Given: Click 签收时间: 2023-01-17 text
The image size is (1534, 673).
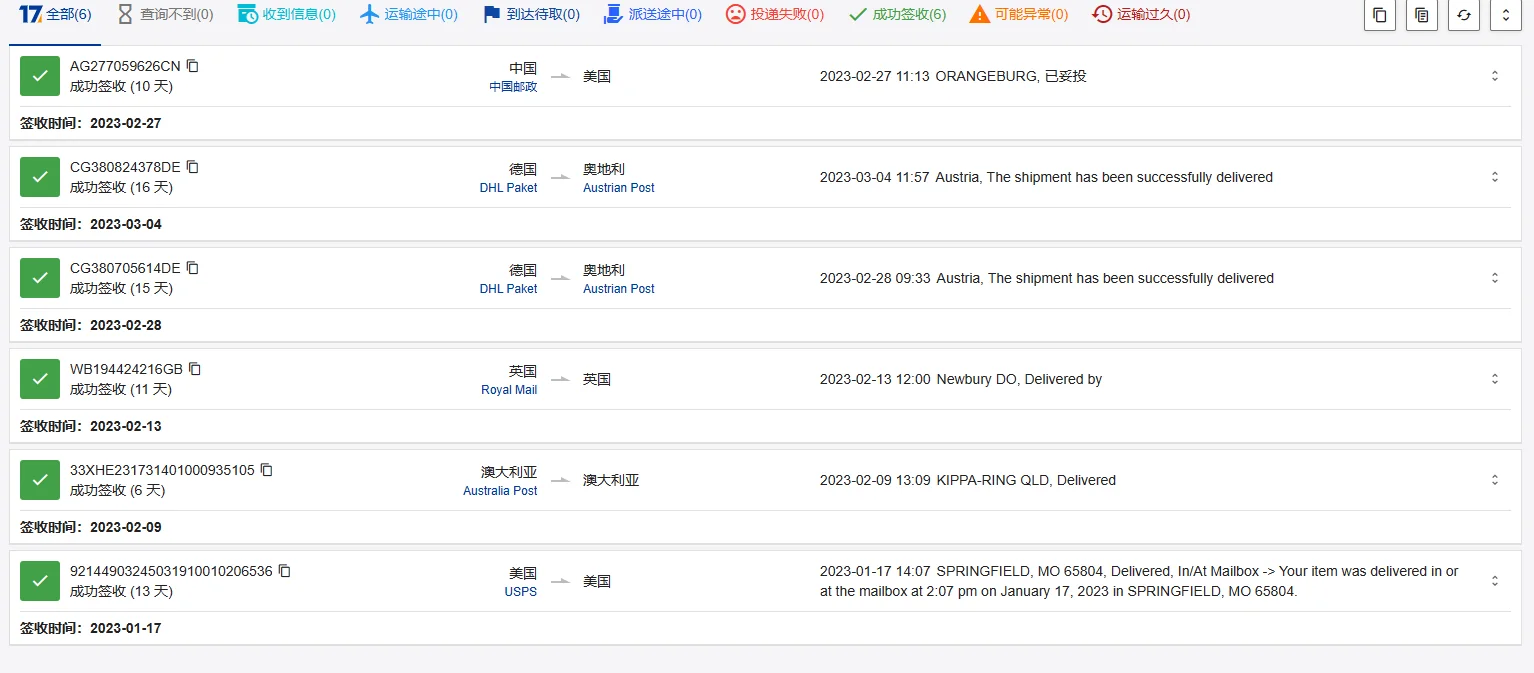Looking at the screenshot, I should [91, 629].
